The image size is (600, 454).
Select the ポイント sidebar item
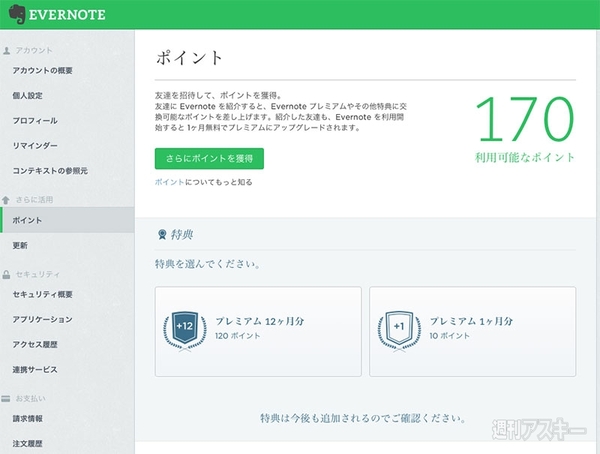coord(67,220)
